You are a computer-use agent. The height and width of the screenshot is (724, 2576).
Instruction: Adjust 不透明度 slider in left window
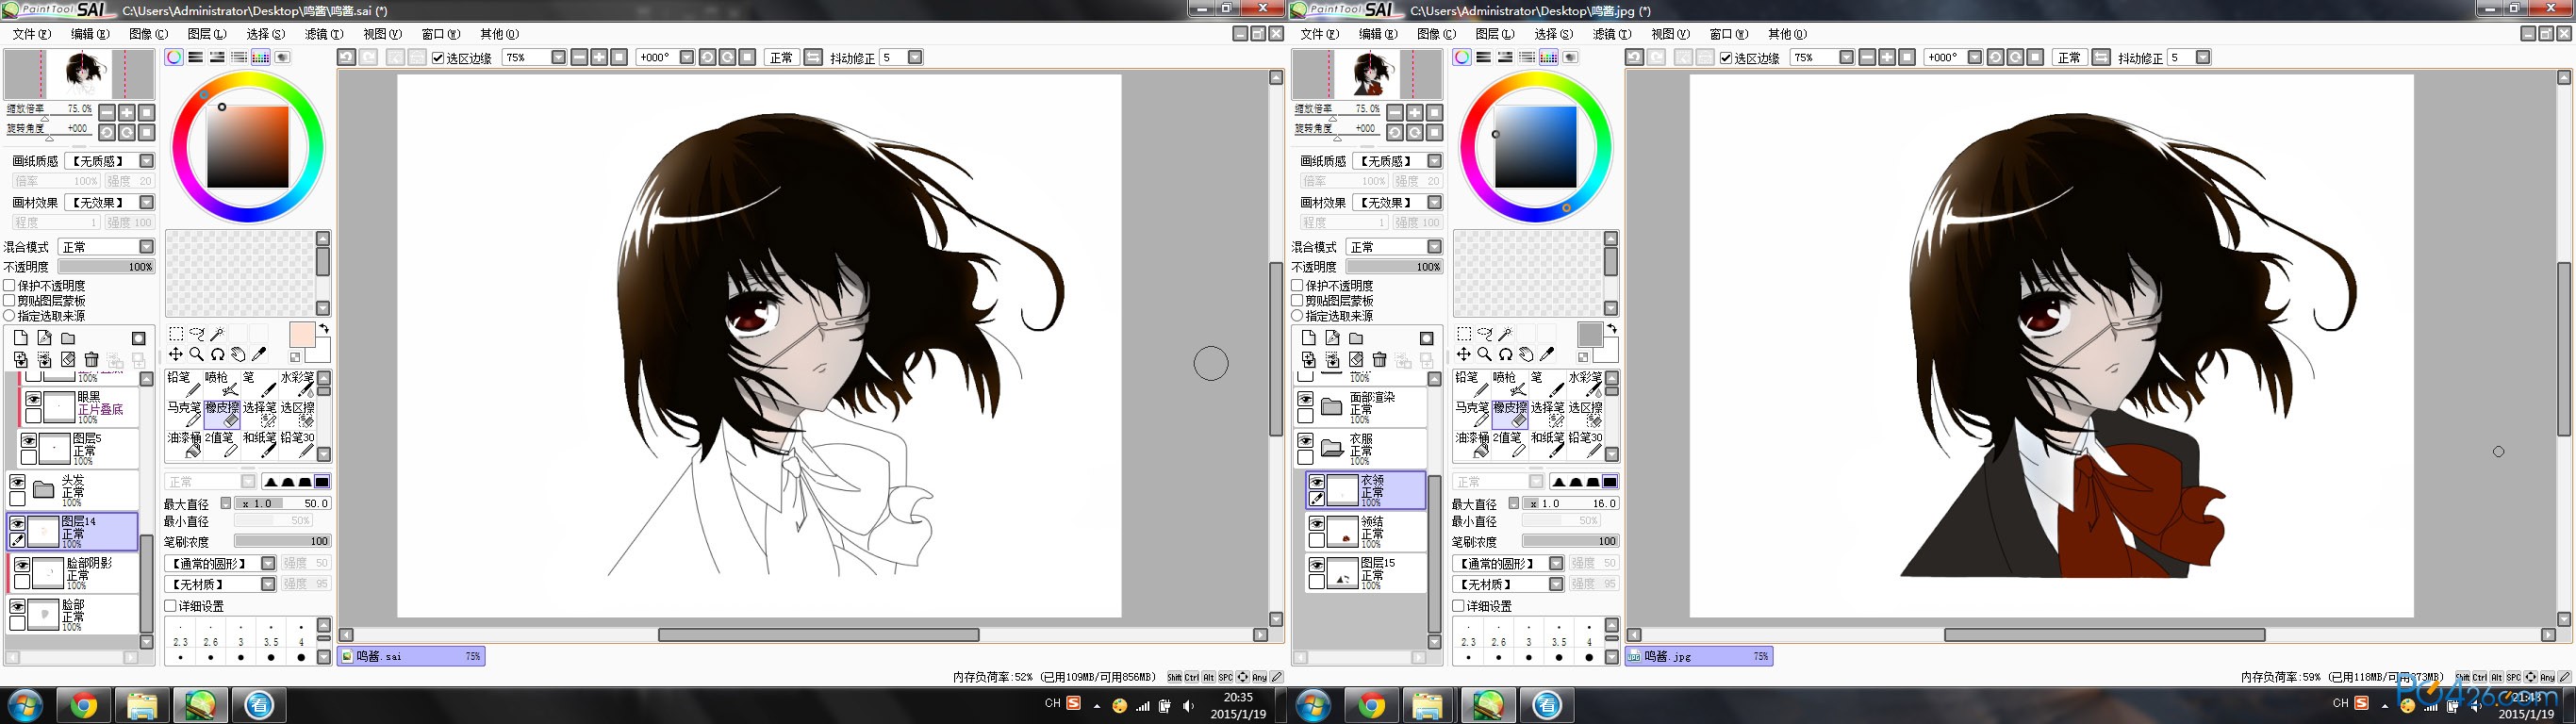coord(106,267)
